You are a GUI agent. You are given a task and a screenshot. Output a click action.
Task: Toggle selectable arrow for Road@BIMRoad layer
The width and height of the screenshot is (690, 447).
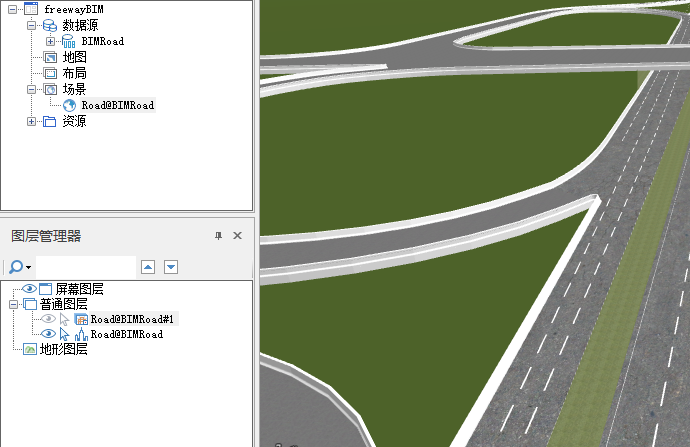[64, 334]
